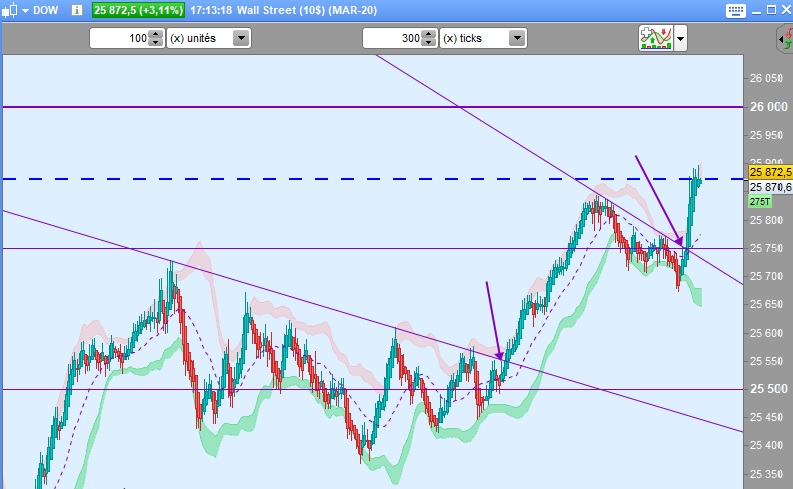Click the add indicator chart icon

[656, 38]
